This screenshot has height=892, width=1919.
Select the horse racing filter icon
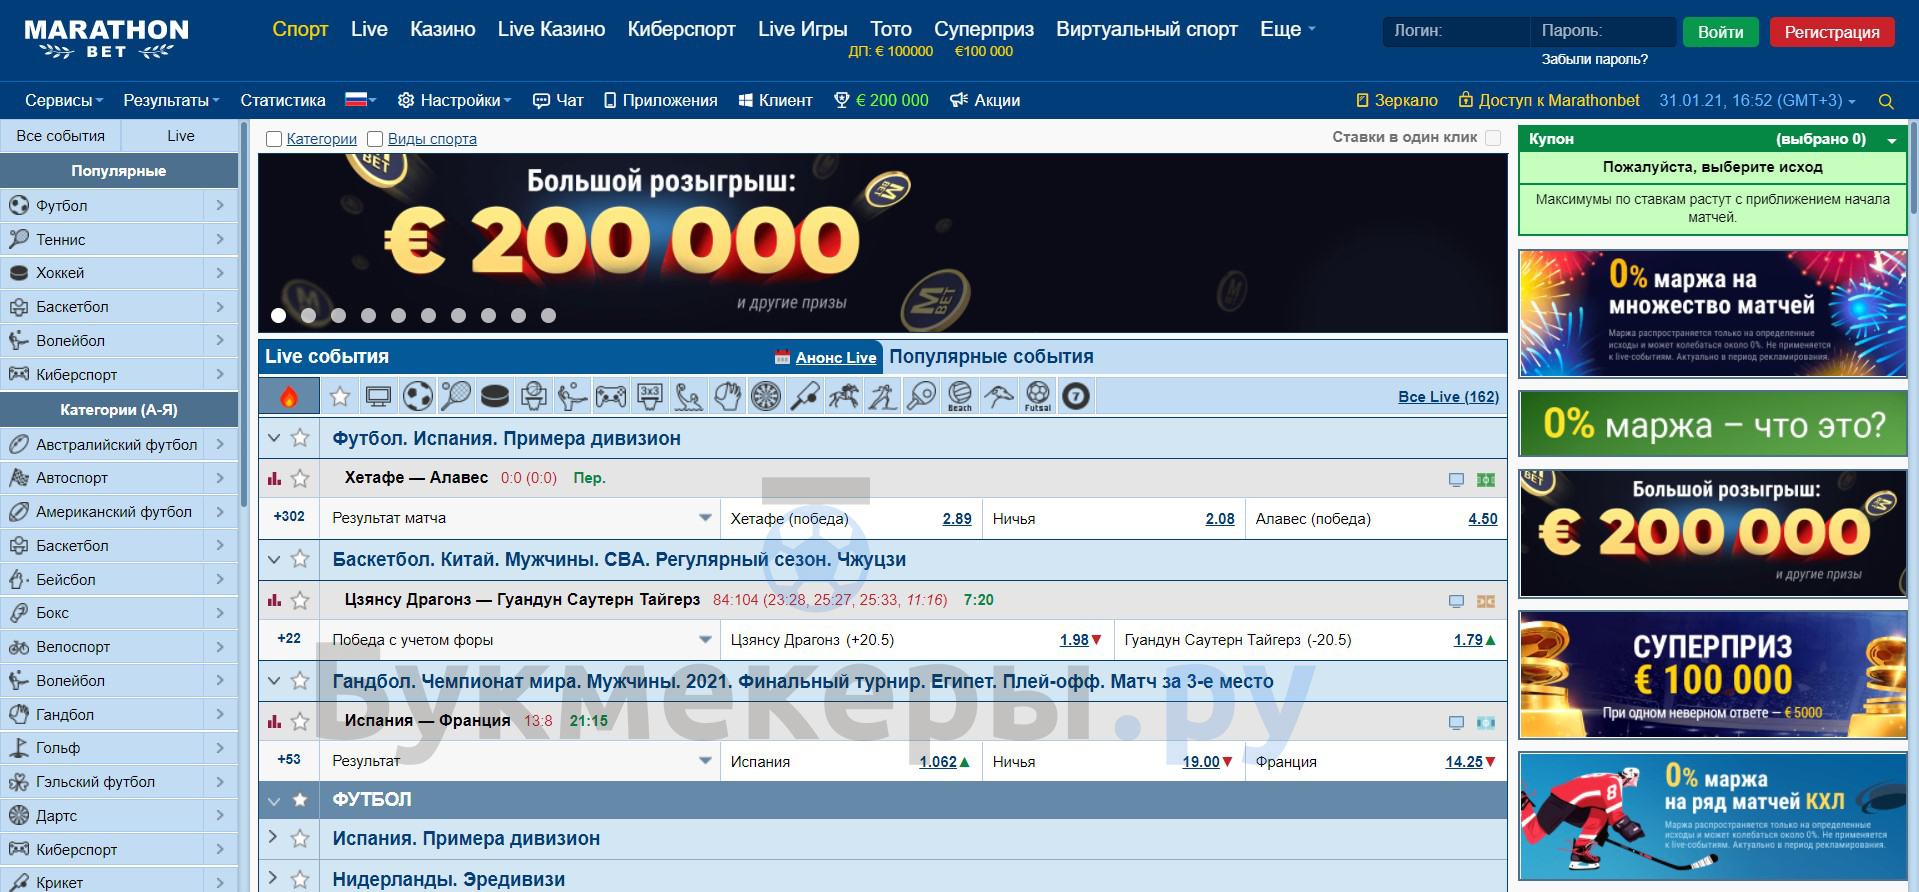point(843,397)
